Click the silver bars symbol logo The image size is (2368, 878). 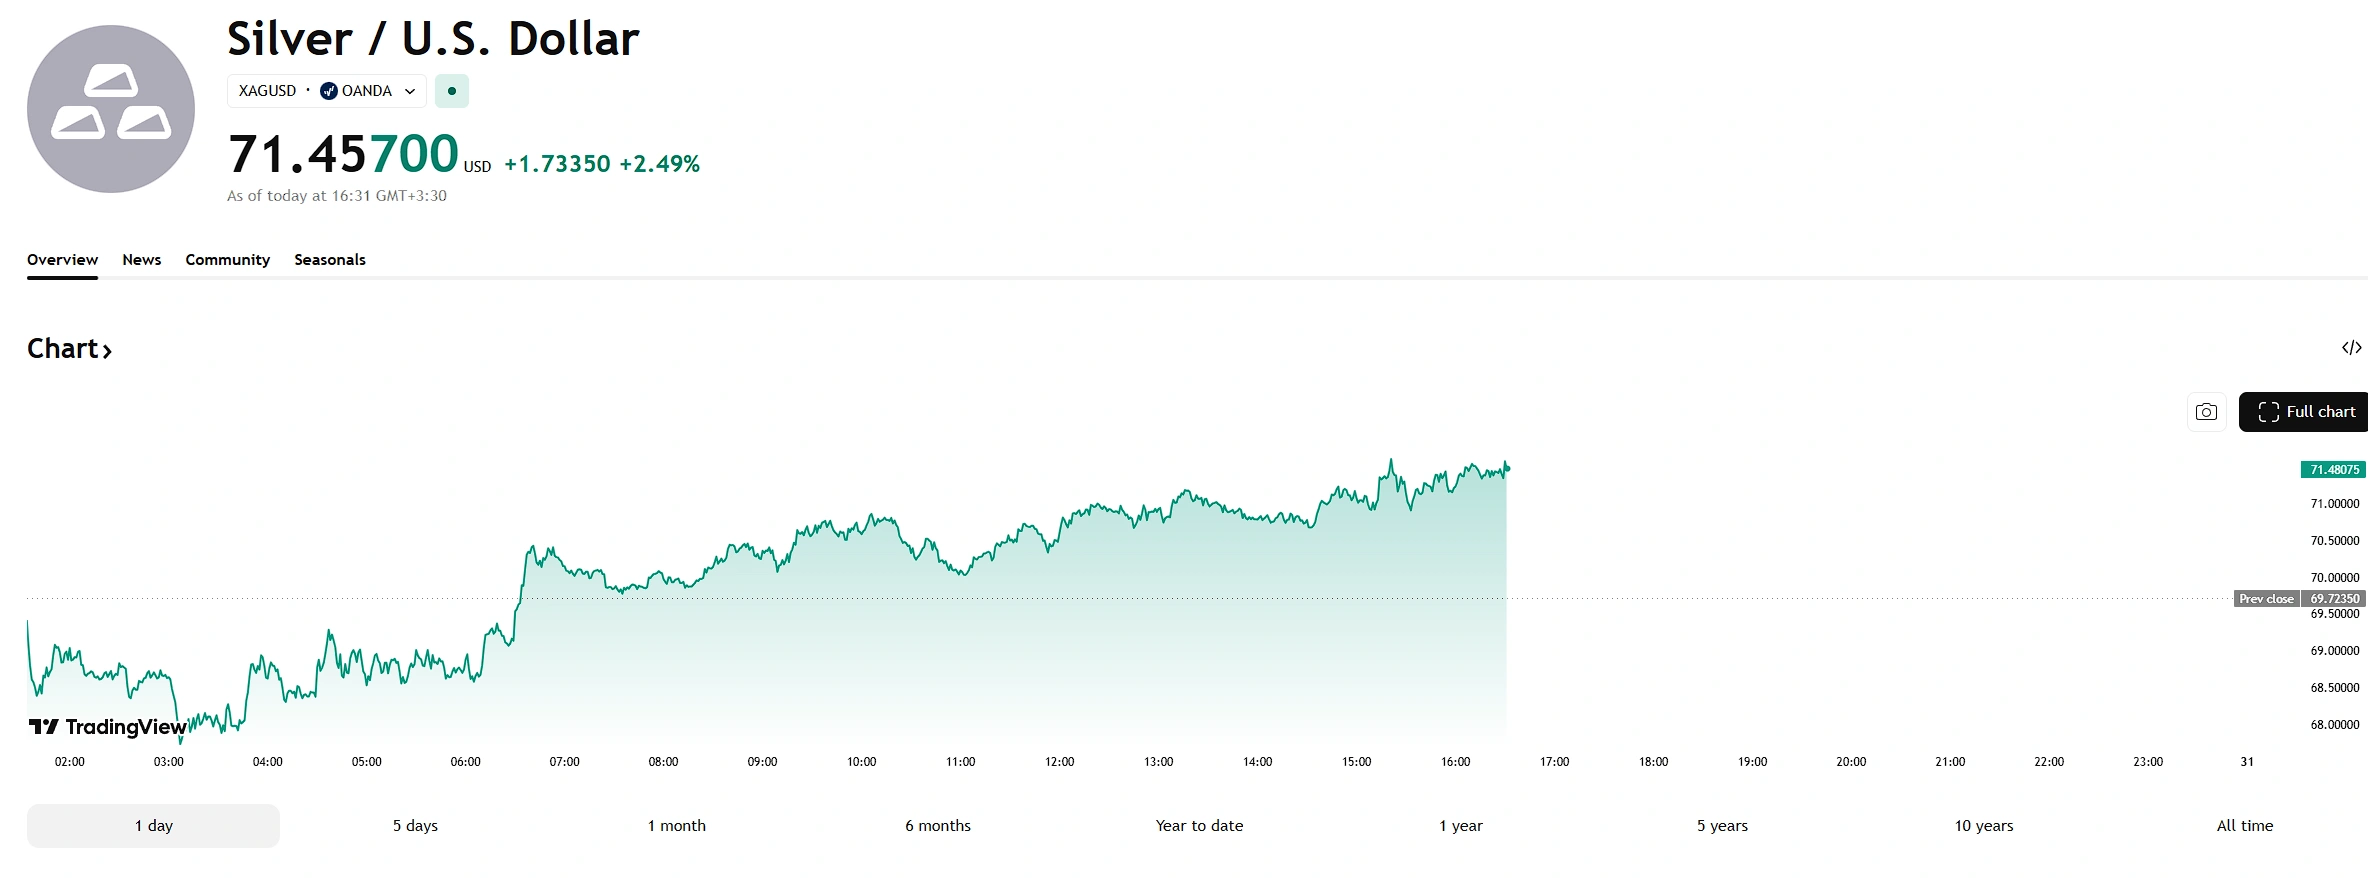[111, 109]
